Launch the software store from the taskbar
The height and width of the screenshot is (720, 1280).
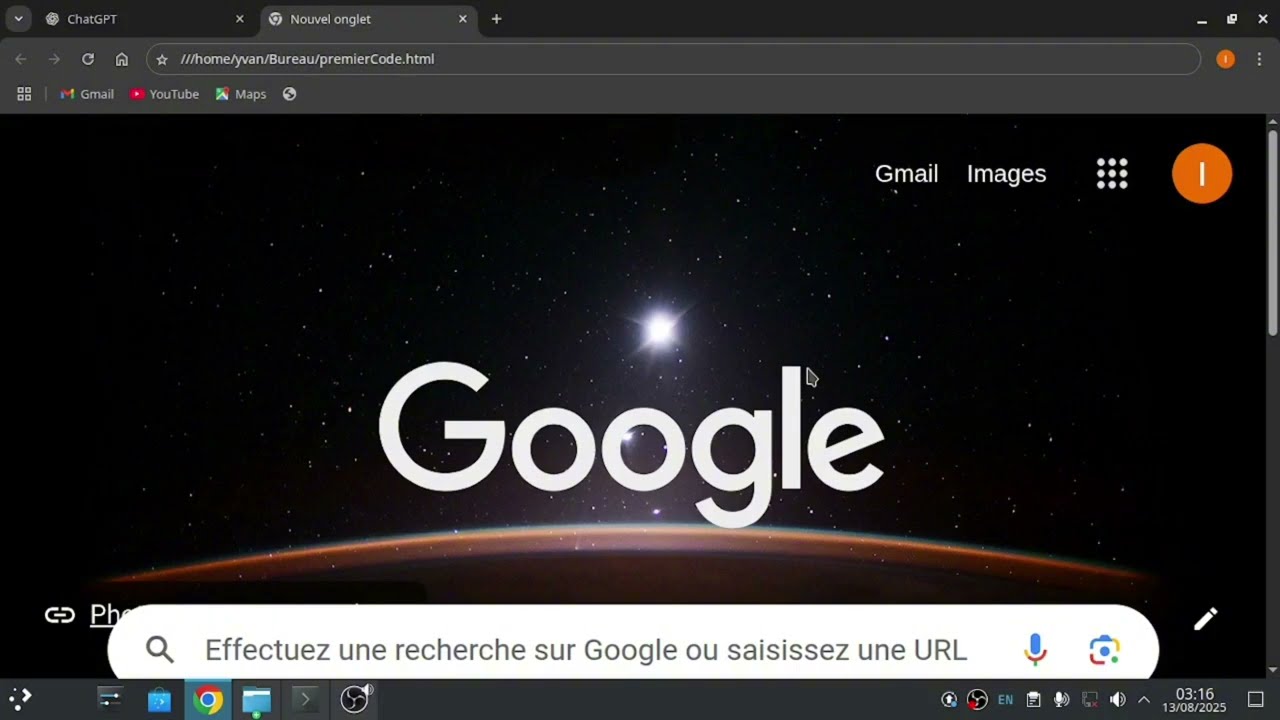(159, 700)
